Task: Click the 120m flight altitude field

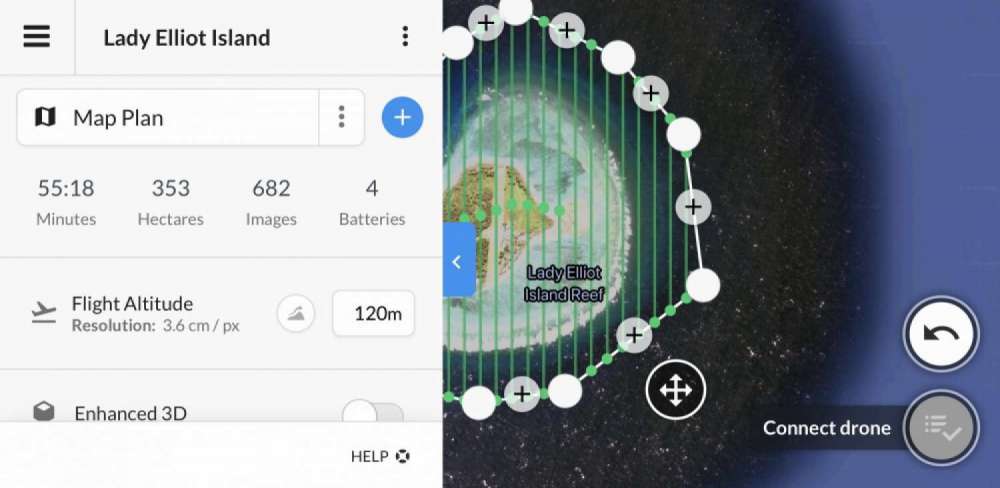Action: coord(374,313)
